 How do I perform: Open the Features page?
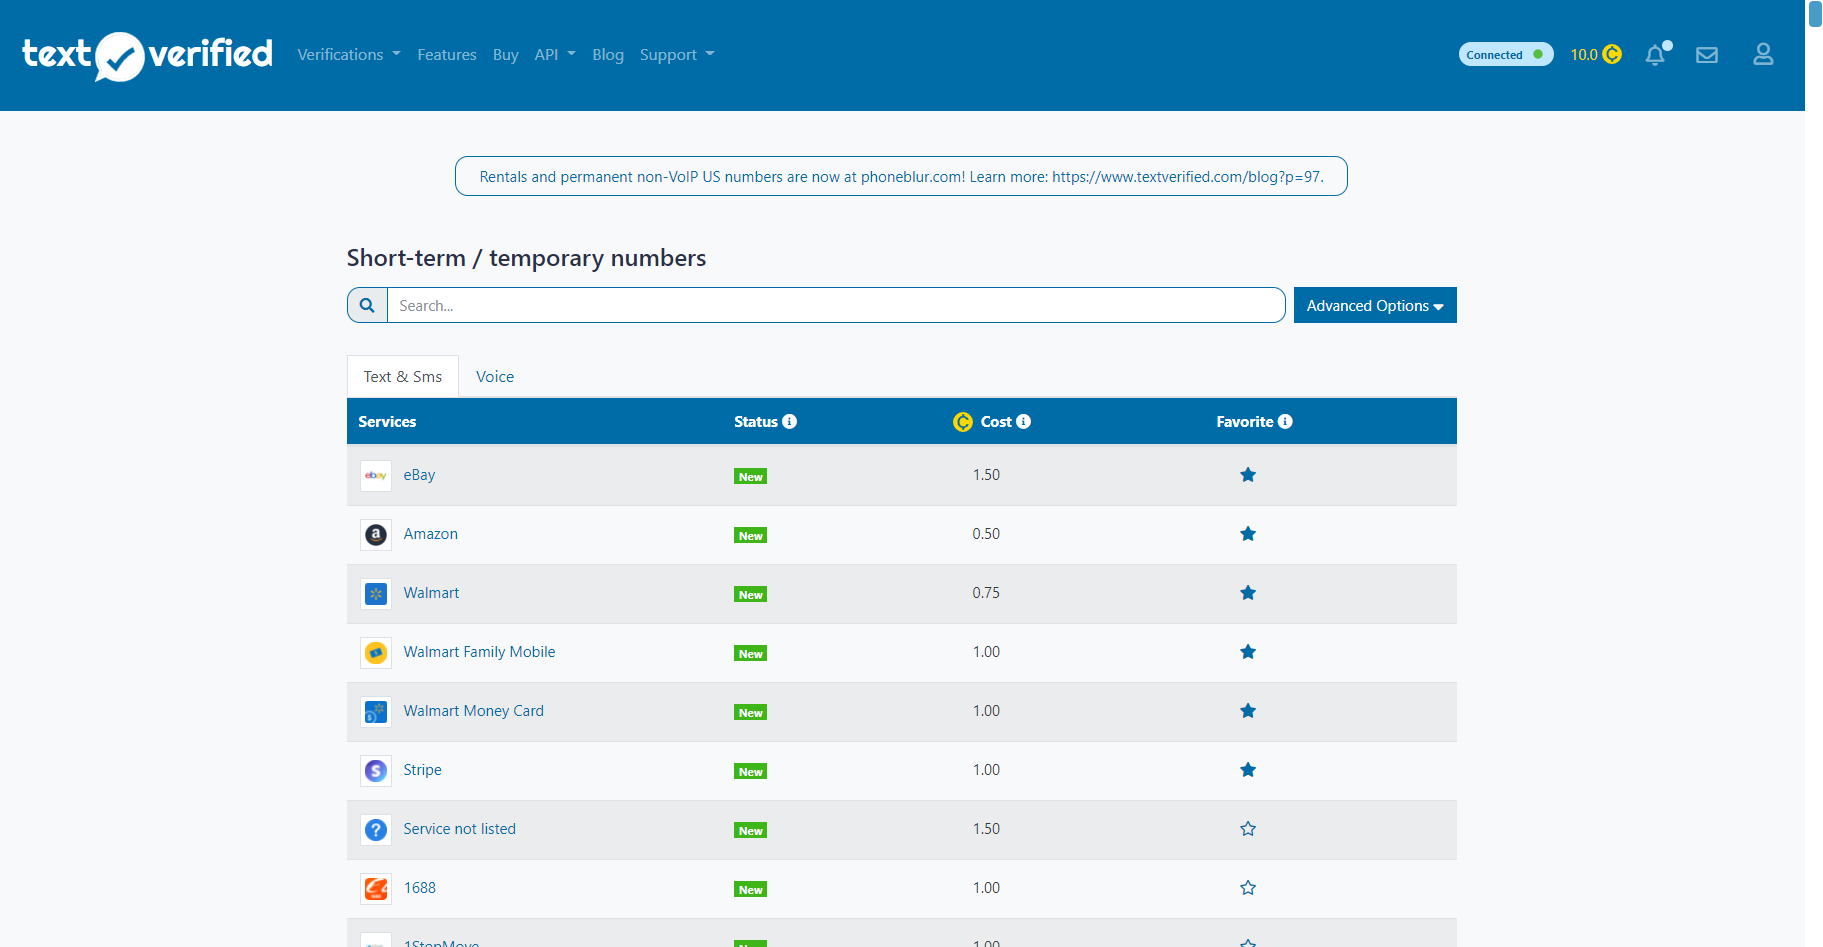(447, 55)
